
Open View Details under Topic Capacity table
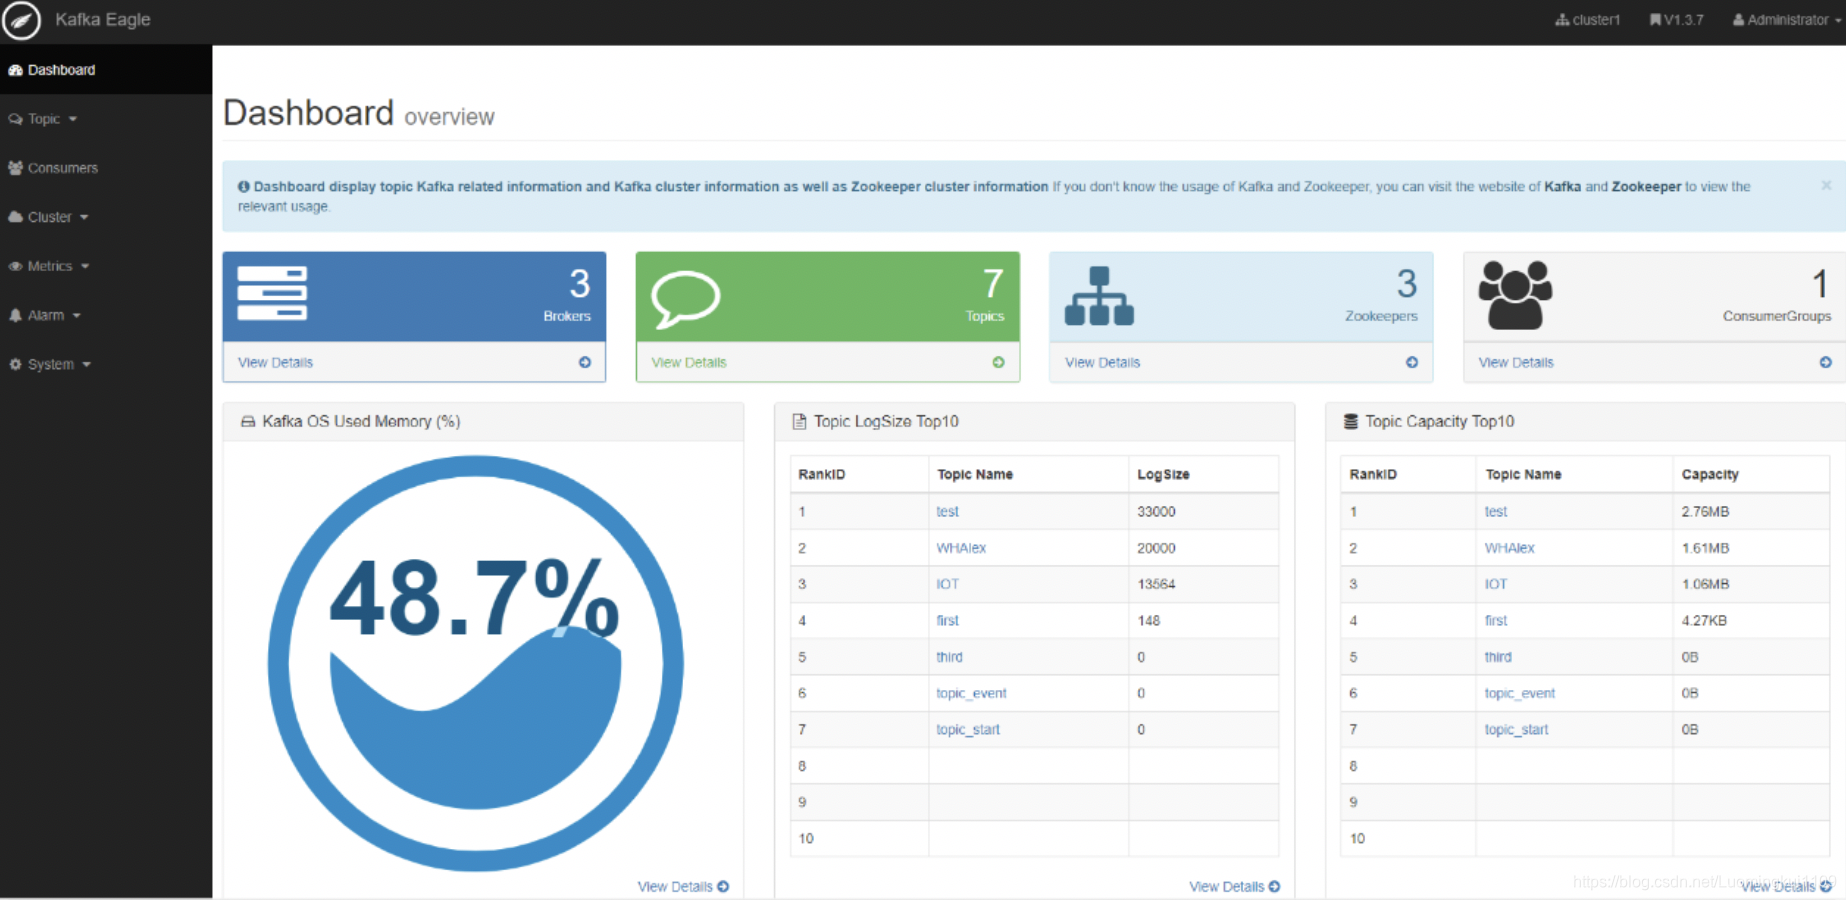[1786, 887]
